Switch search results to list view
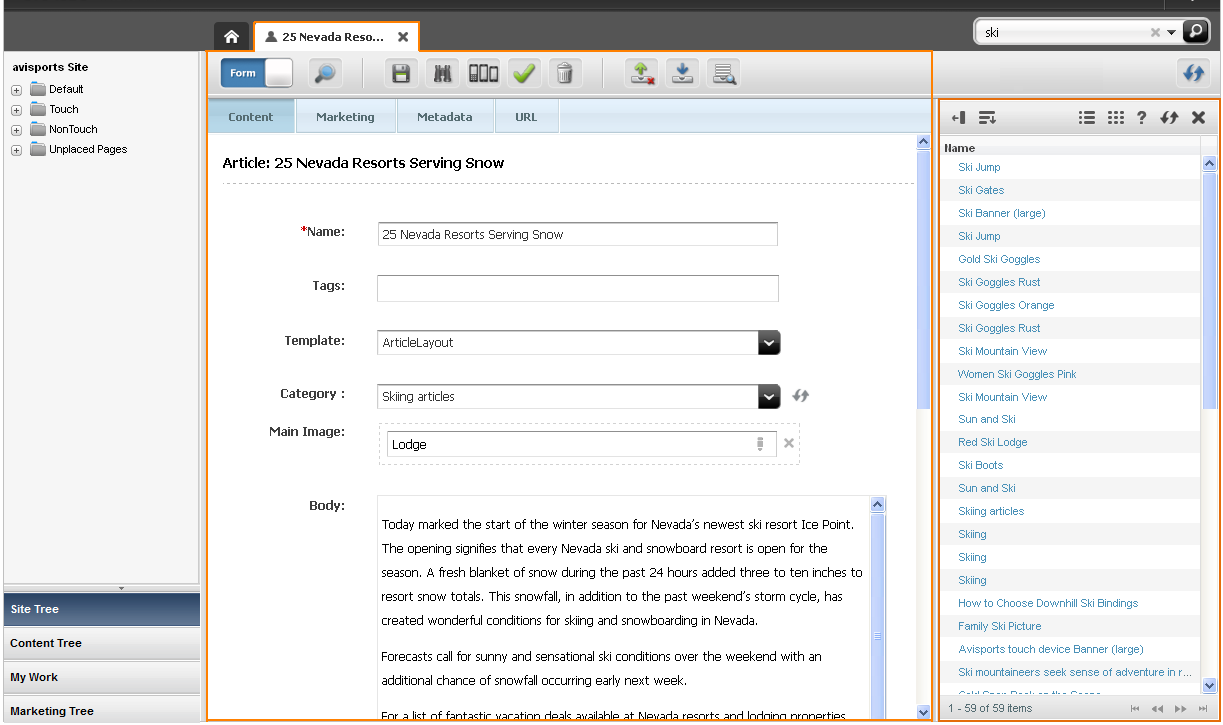This screenshot has height=725, width=1223. pos(1087,117)
